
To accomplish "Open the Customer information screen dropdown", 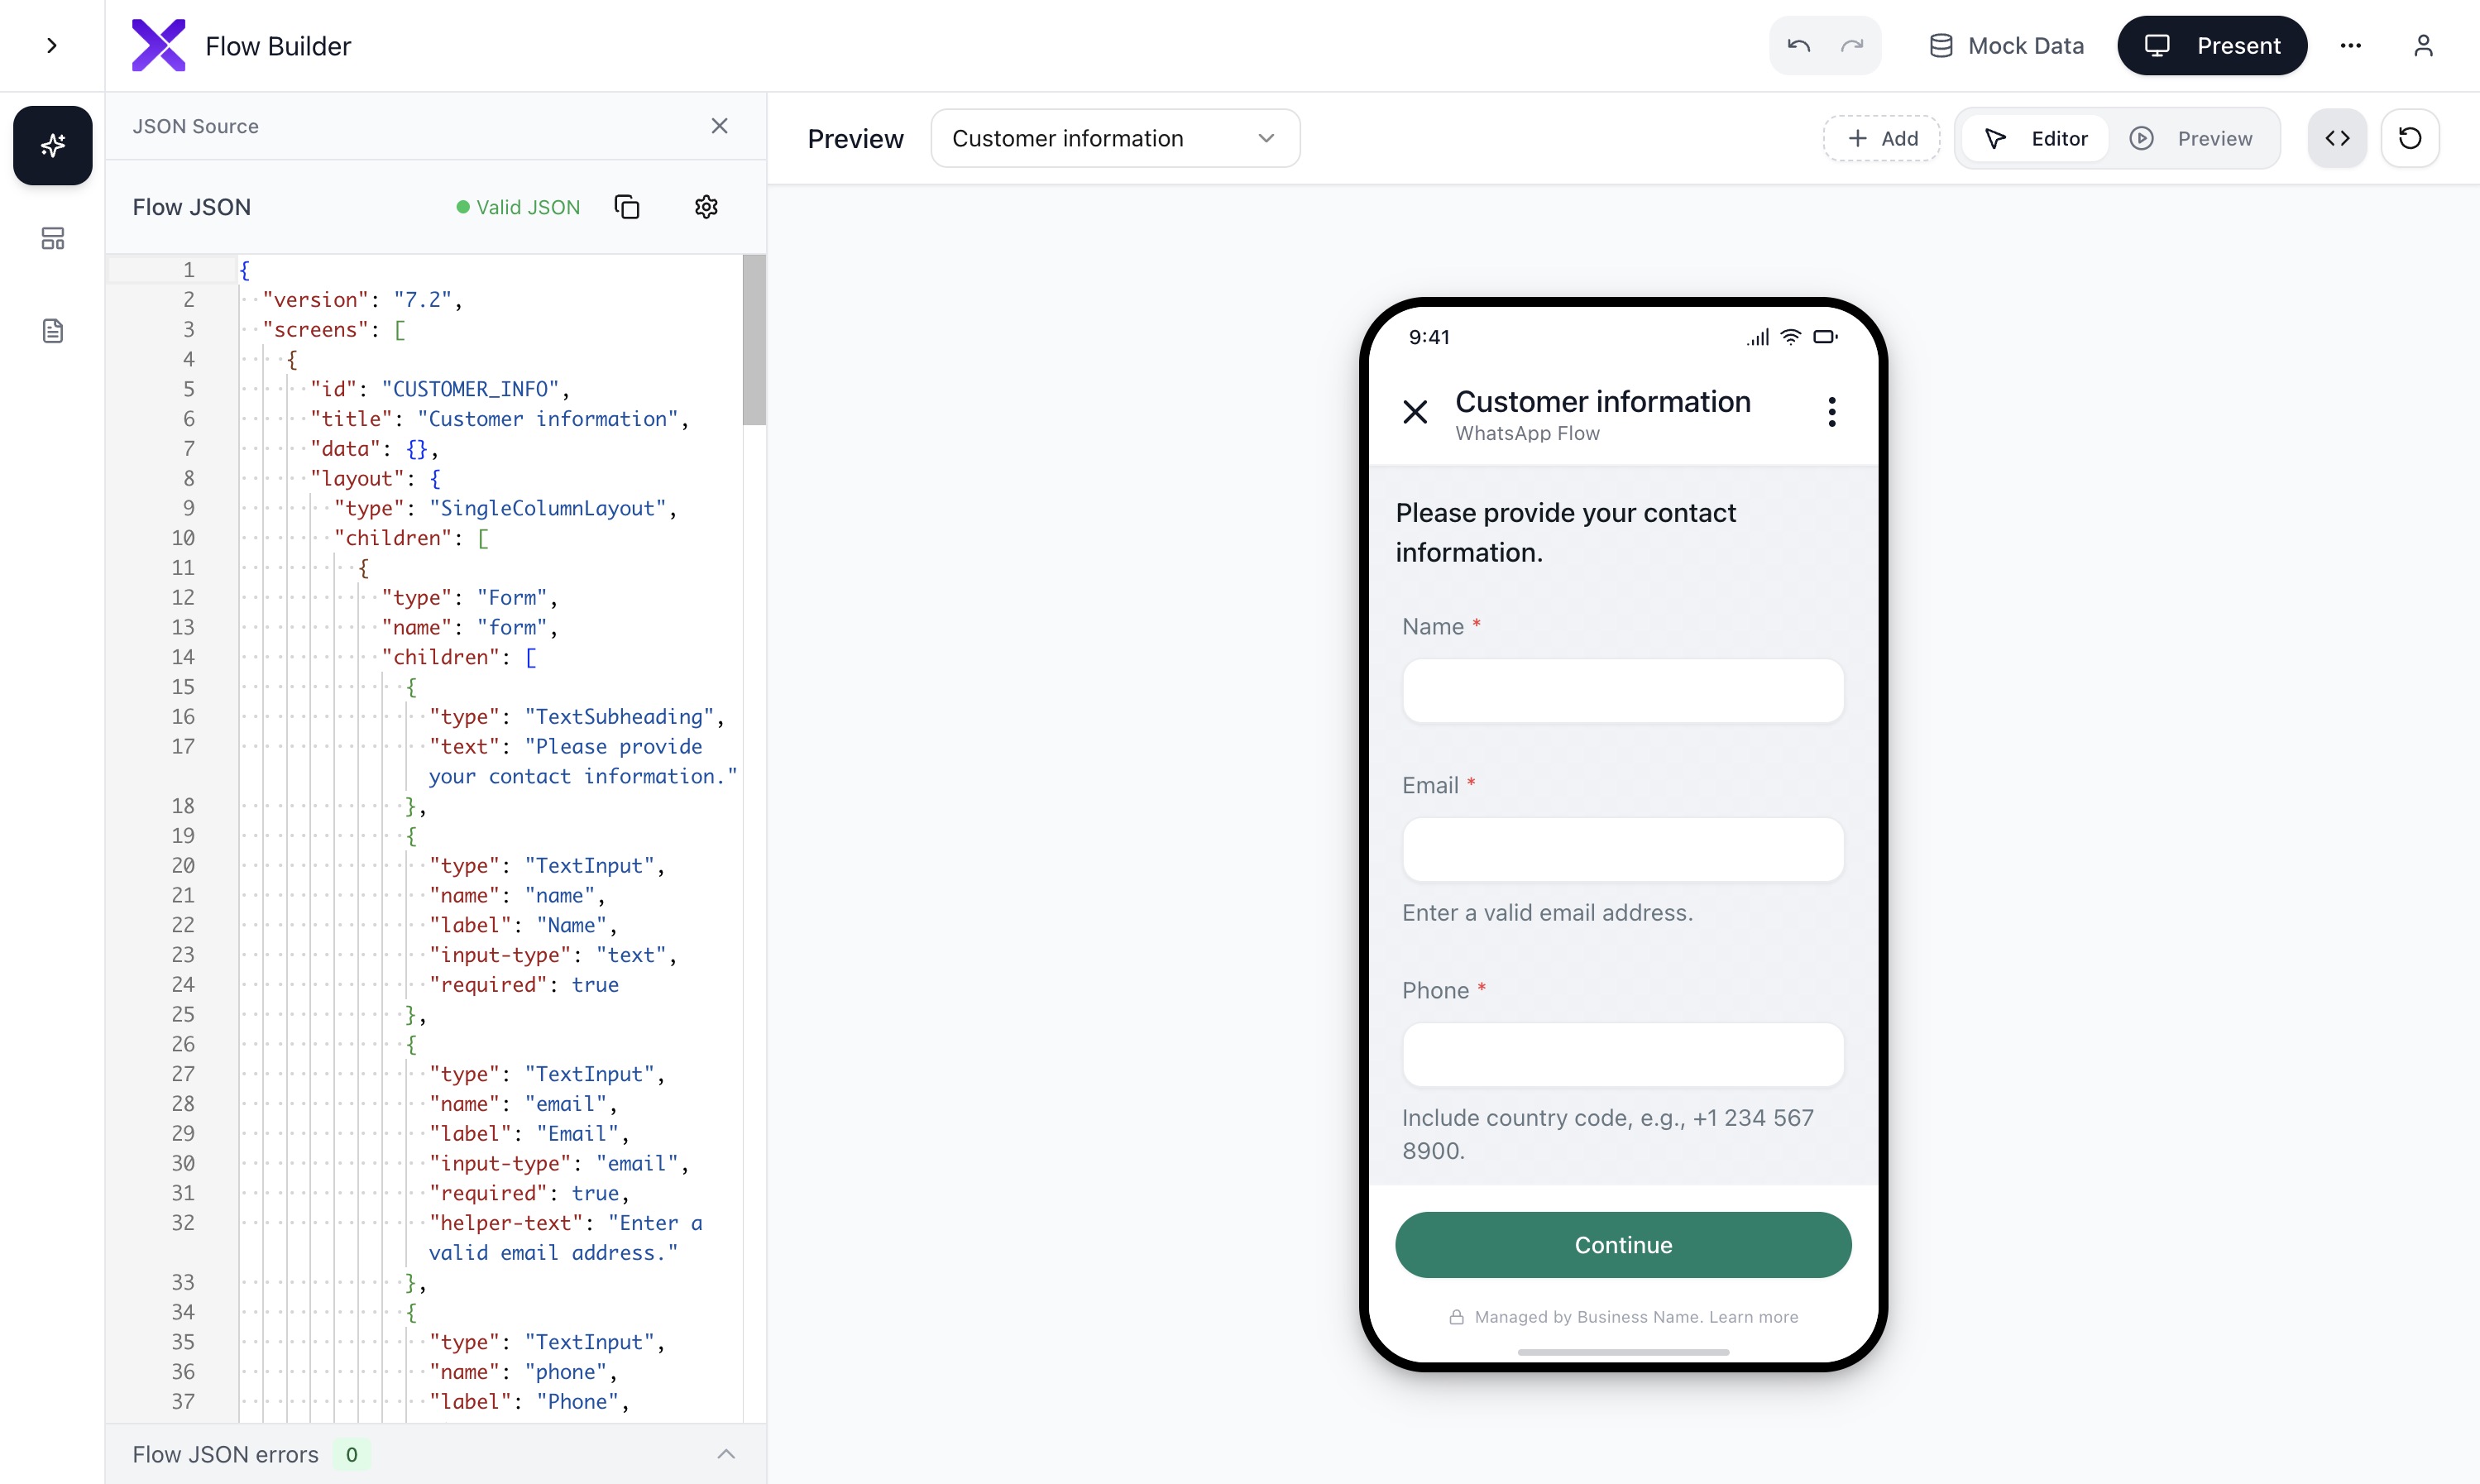I will 1114,138.
